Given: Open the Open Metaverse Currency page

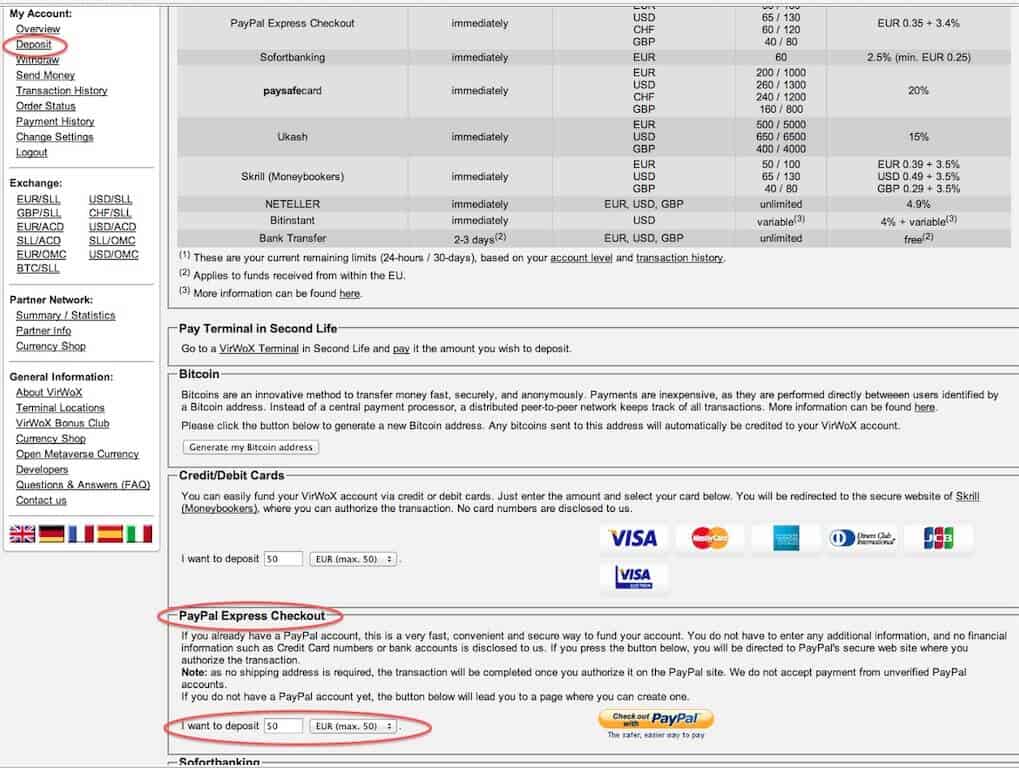Looking at the screenshot, I should pyautogui.click(x=77, y=455).
